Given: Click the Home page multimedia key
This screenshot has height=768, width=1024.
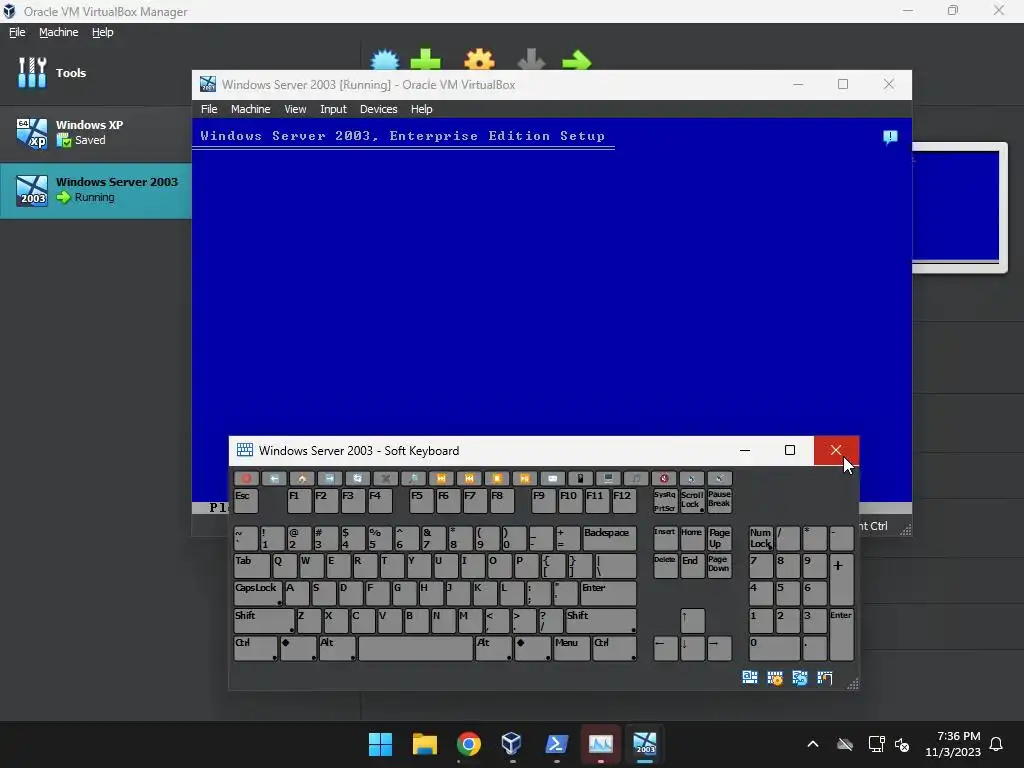Looking at the screenshot, I should [x=302, y=479].
